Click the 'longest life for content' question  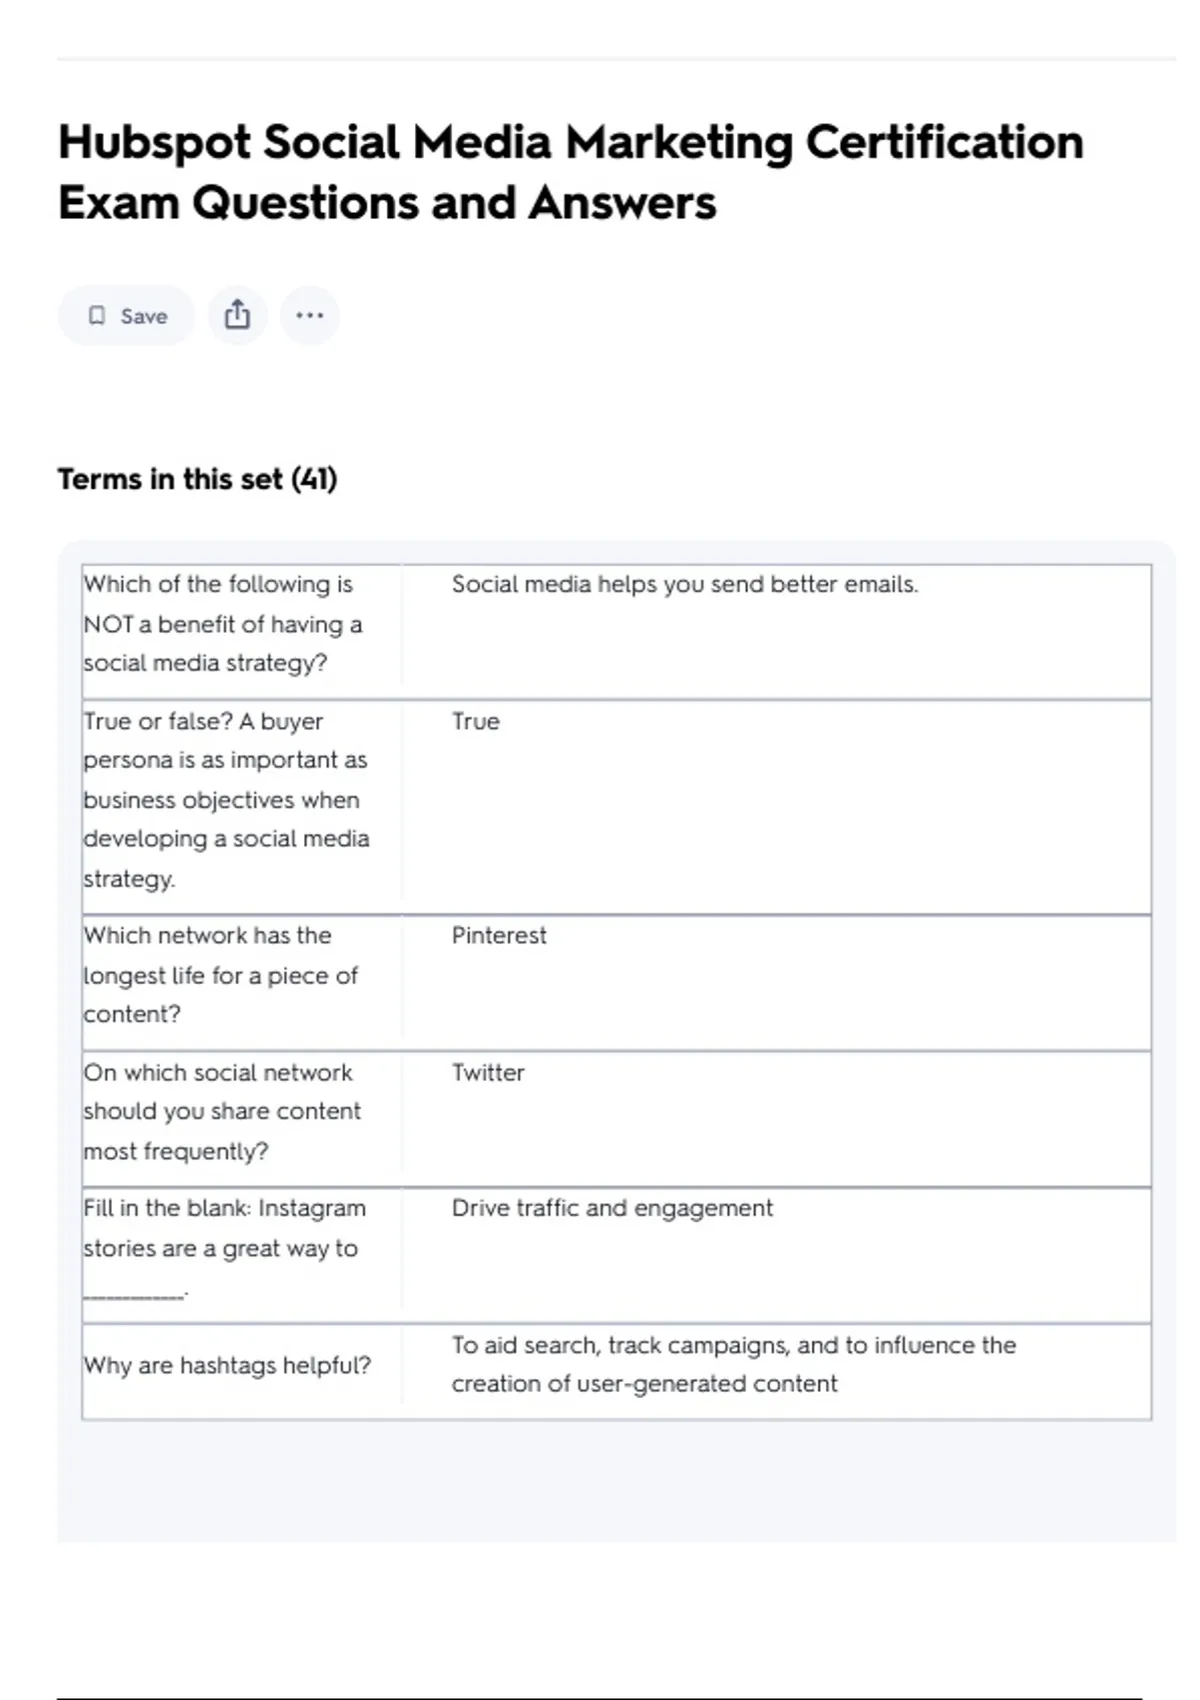point(221,975)
